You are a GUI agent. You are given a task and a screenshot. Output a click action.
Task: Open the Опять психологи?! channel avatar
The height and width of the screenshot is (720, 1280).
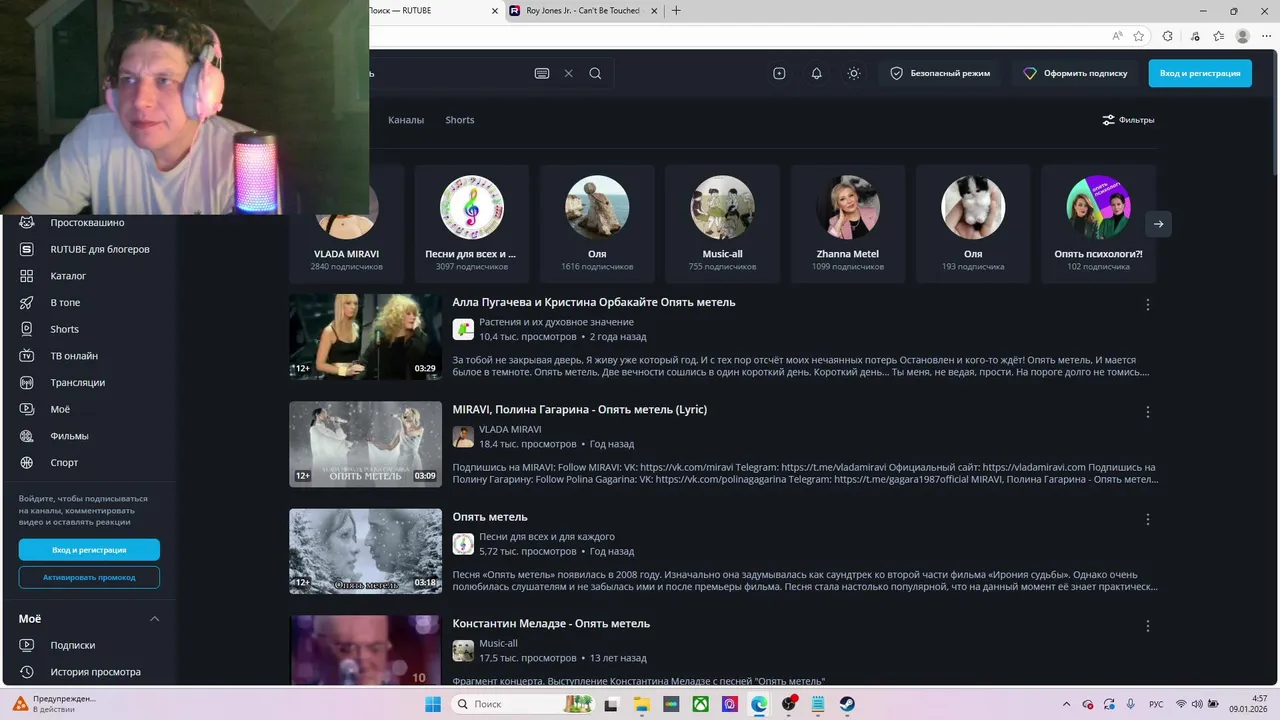pyautogui.click(x=1098, y=207)
